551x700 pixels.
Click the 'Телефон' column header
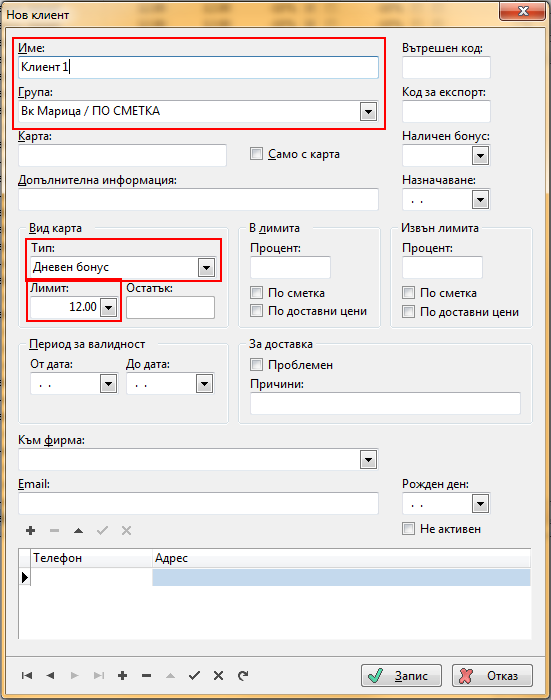92,558
